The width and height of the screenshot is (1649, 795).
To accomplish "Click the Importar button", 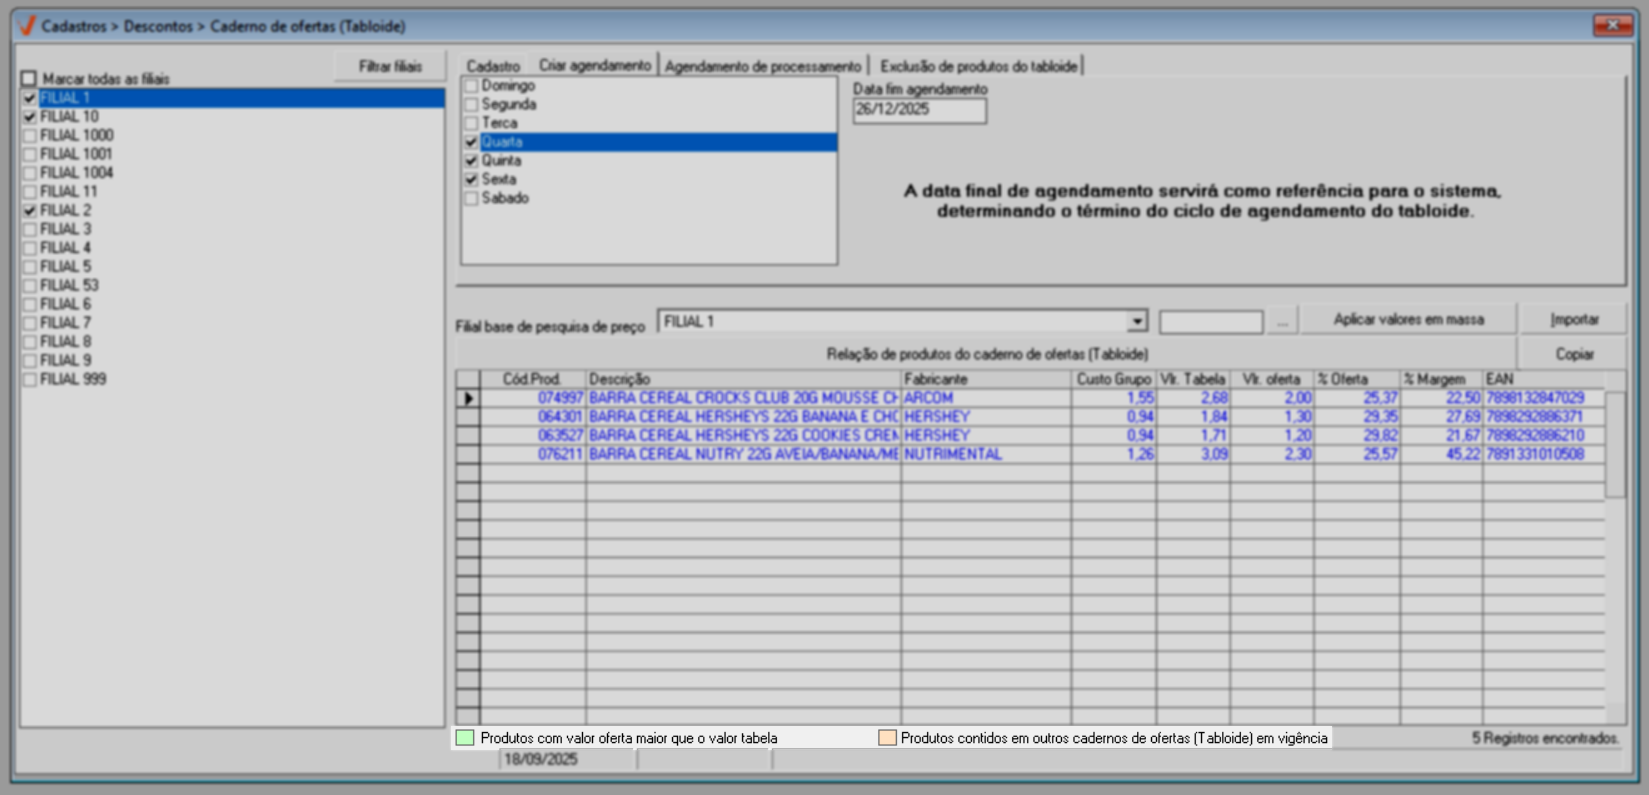I will click(x=1574, y=319).
